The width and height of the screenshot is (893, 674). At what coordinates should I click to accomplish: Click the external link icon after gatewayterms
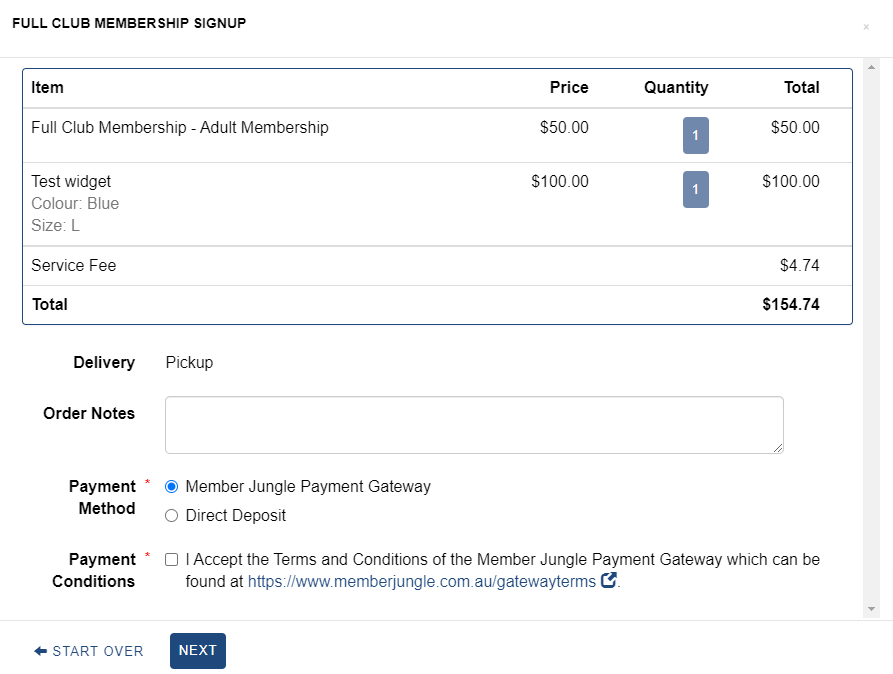click(609, 580)
